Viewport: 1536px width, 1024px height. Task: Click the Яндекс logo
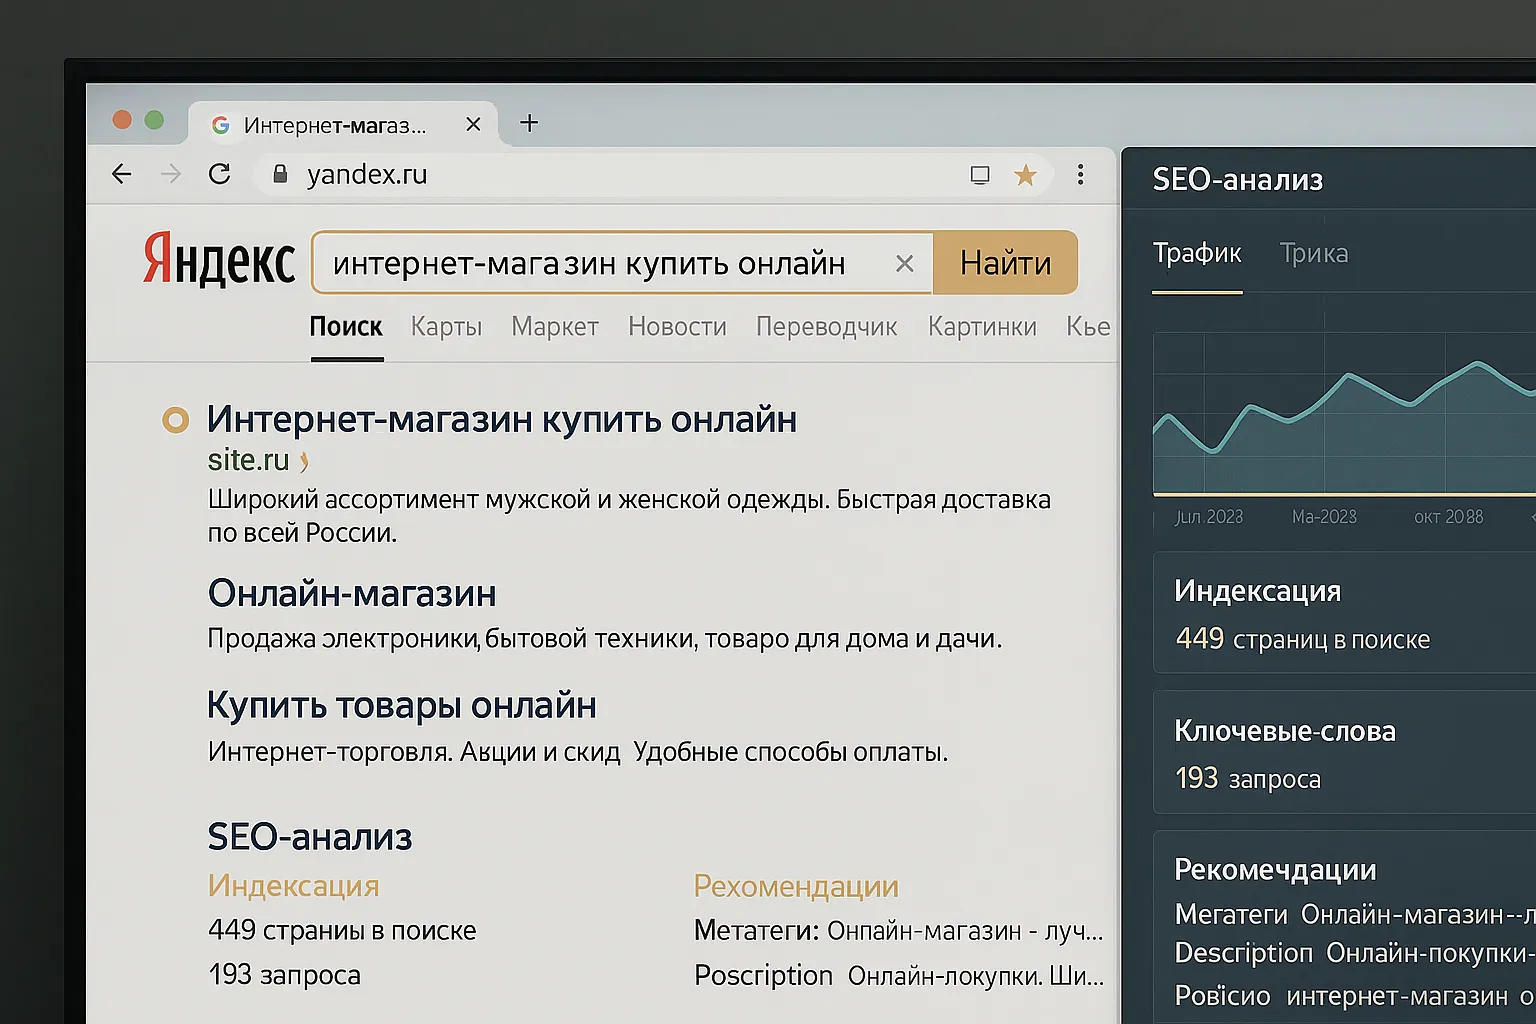tap(219, 260)
